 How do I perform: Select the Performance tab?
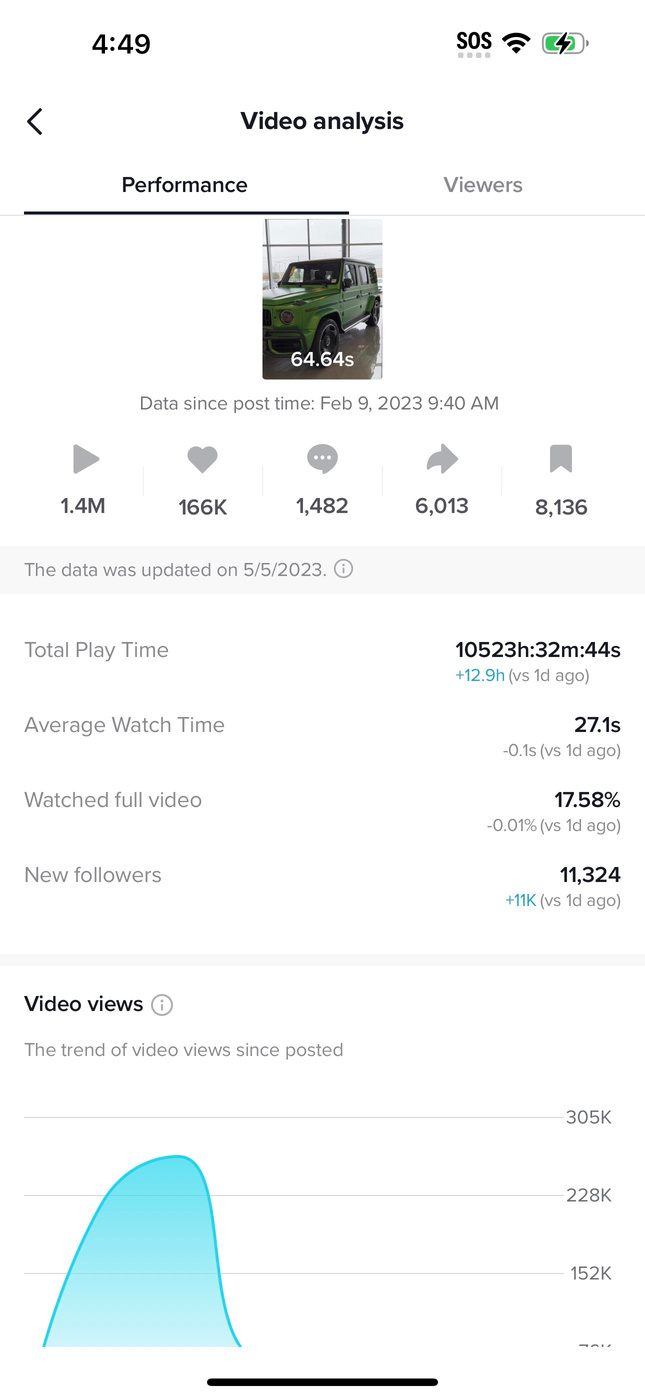(185, 185)
